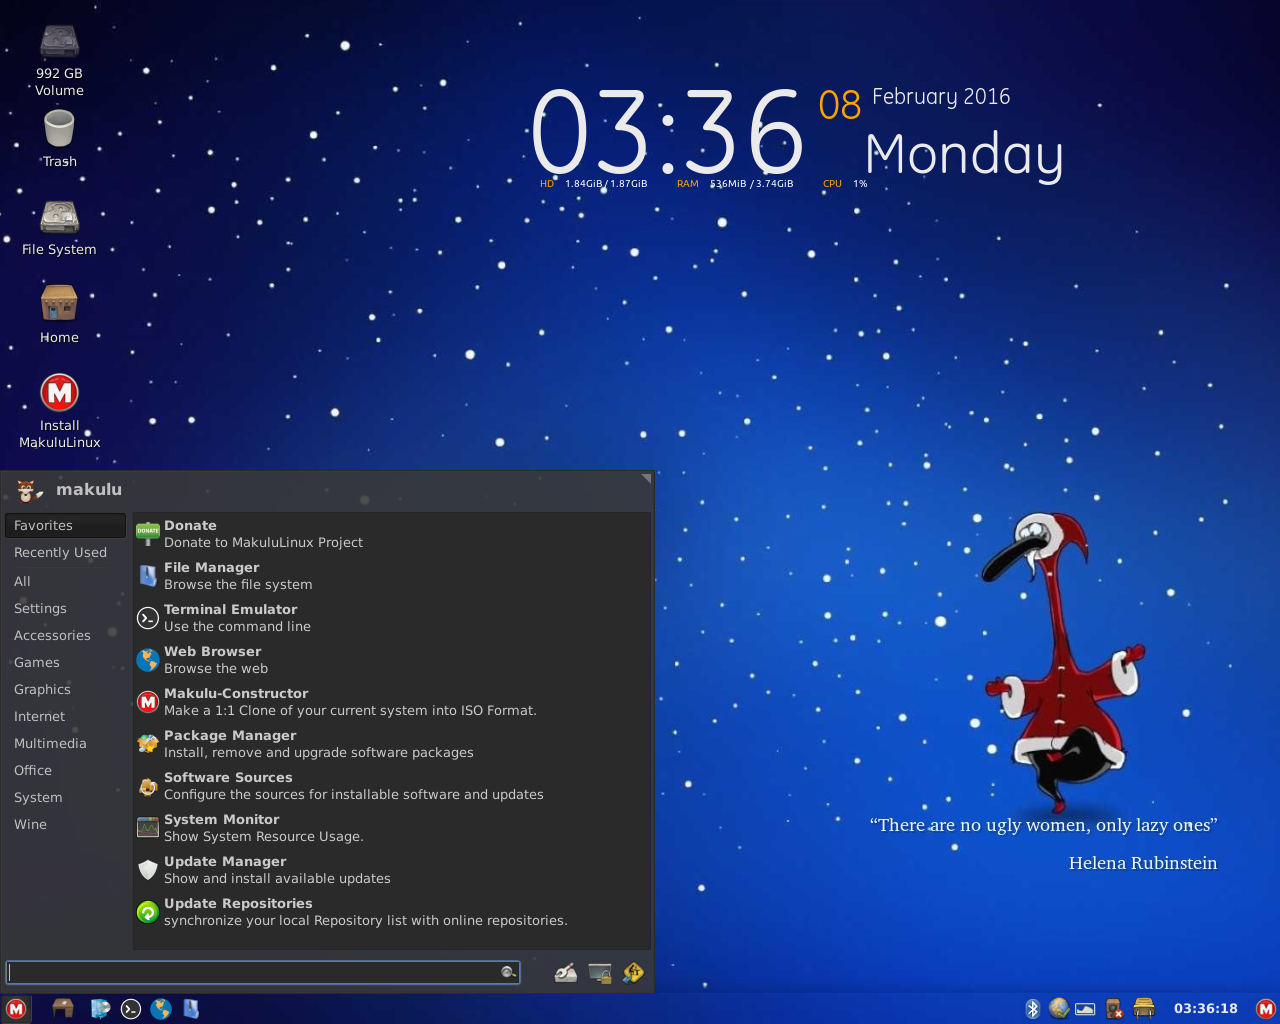The height and width of the screenshot is (1024, 1280).
Task: Click the menu search input field
Action: click(263, 972)
